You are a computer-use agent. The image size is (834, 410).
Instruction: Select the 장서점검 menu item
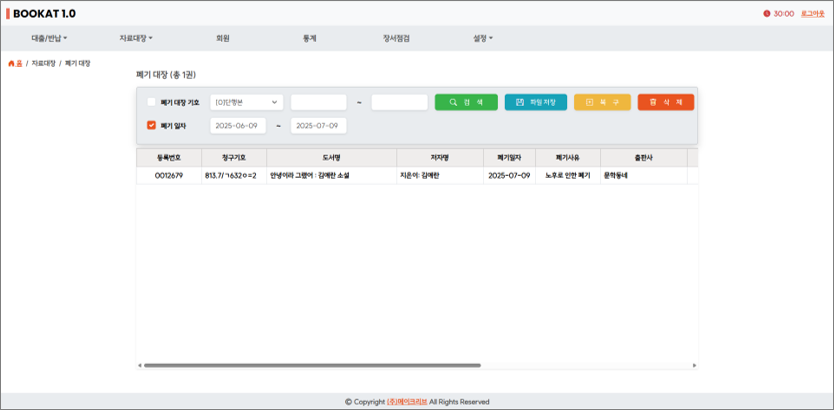(x=396, y=38)
